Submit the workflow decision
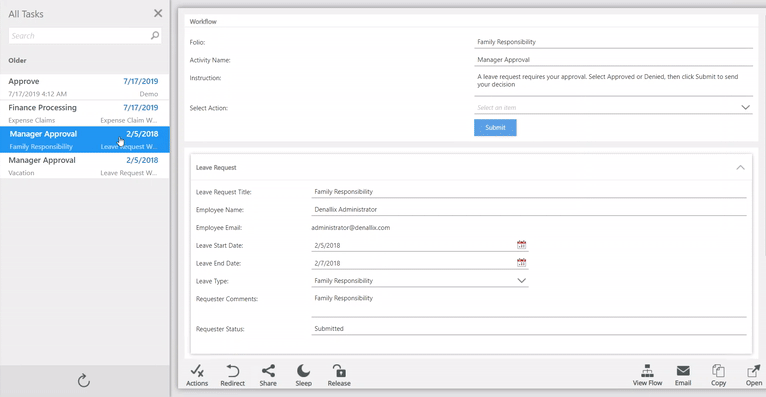This screenshot has height=397, width=766. click(x=495, y=127)
